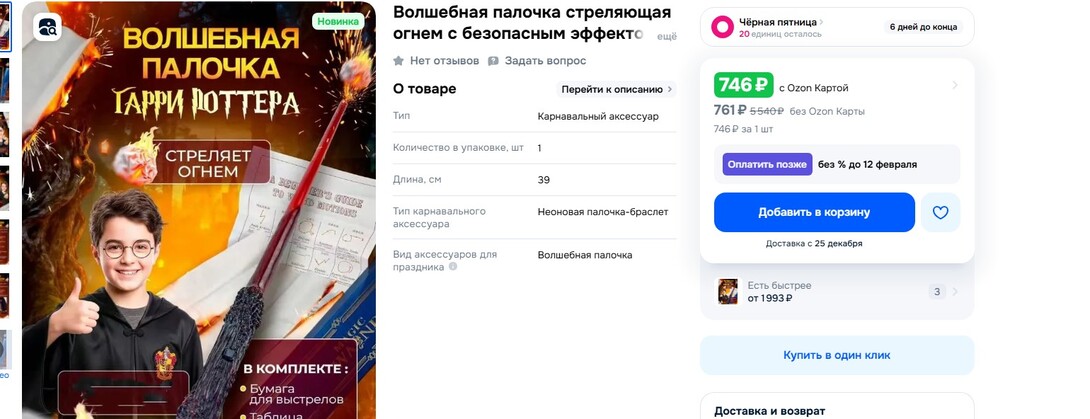Click the visual search icon on product image
The width and height of the screenshot is (1090, 419).
[47, 27]
